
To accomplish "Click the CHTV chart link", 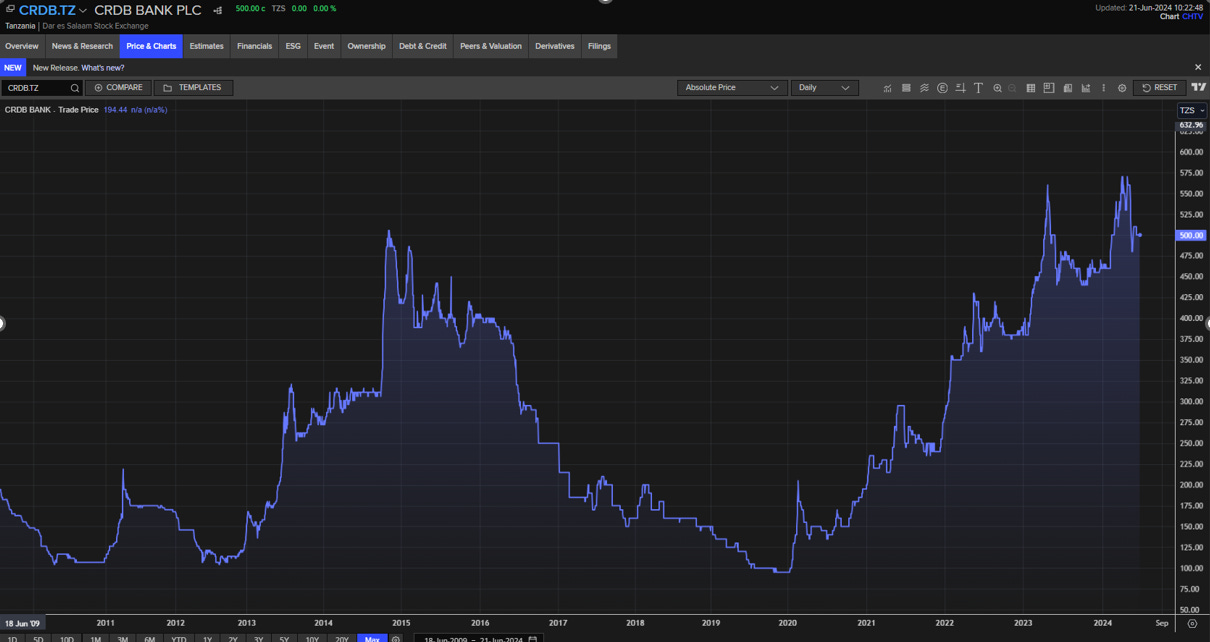I will [1193, 16].
